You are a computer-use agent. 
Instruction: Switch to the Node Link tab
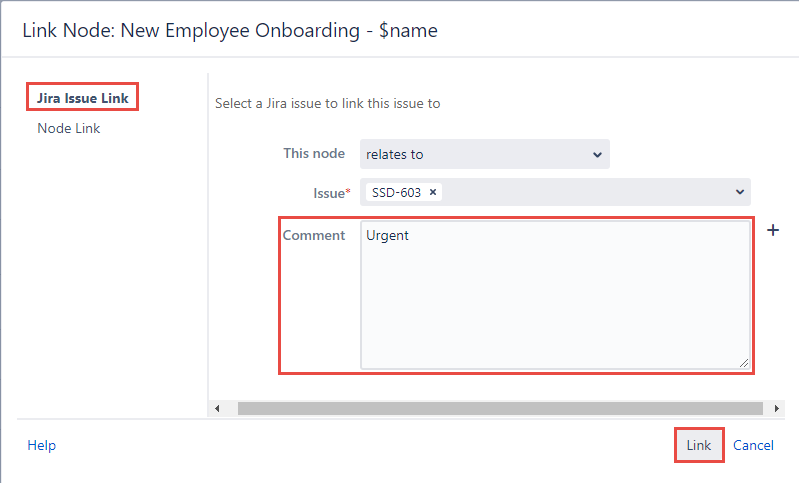[x=69, y=128]
